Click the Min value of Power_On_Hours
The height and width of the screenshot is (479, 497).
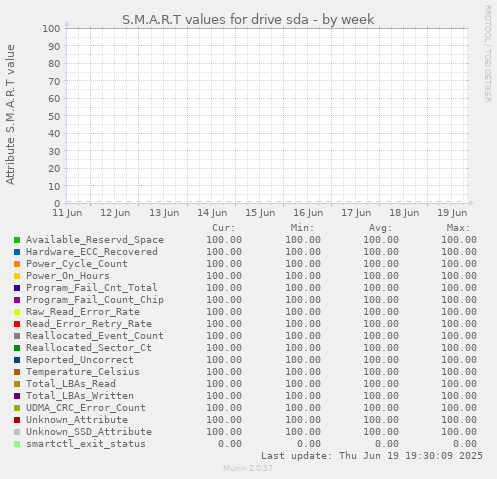point(303,276)
